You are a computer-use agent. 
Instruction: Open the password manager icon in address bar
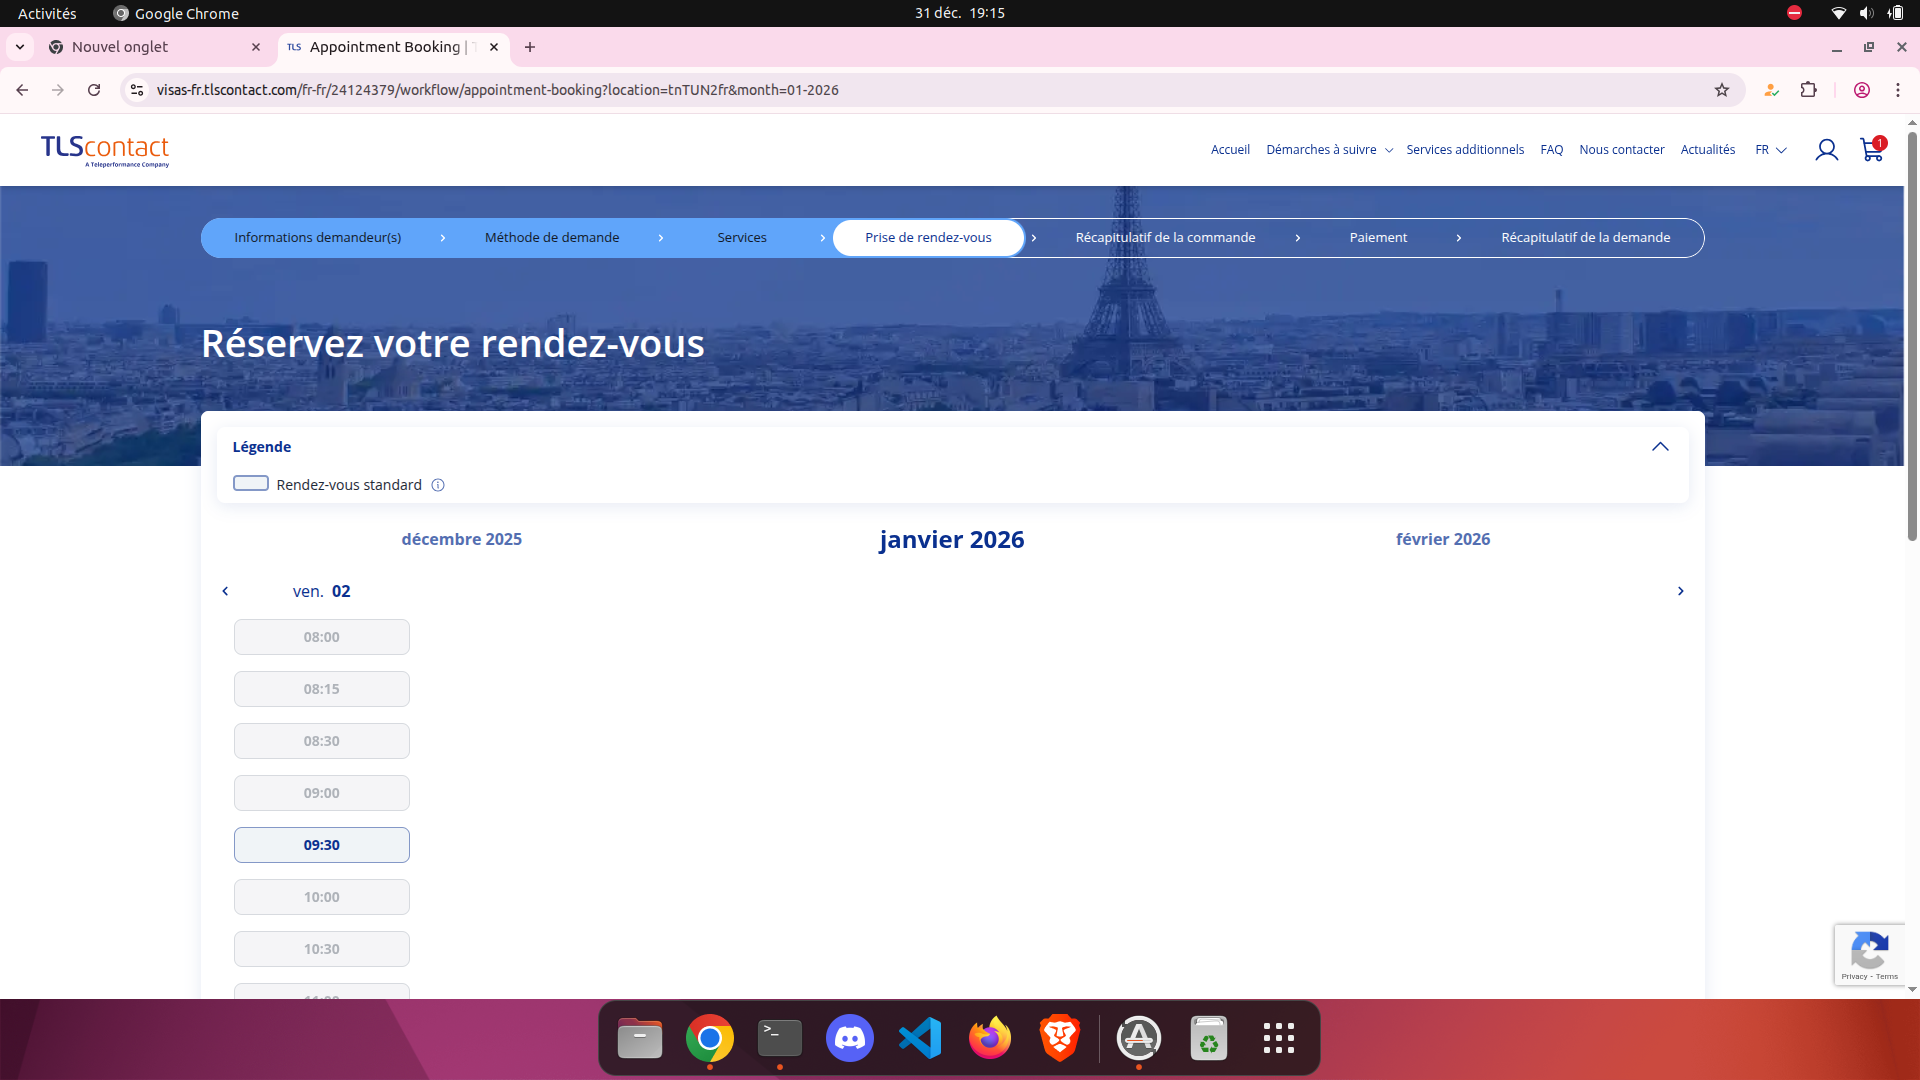pyautogui.click(x=1771, y=90)
